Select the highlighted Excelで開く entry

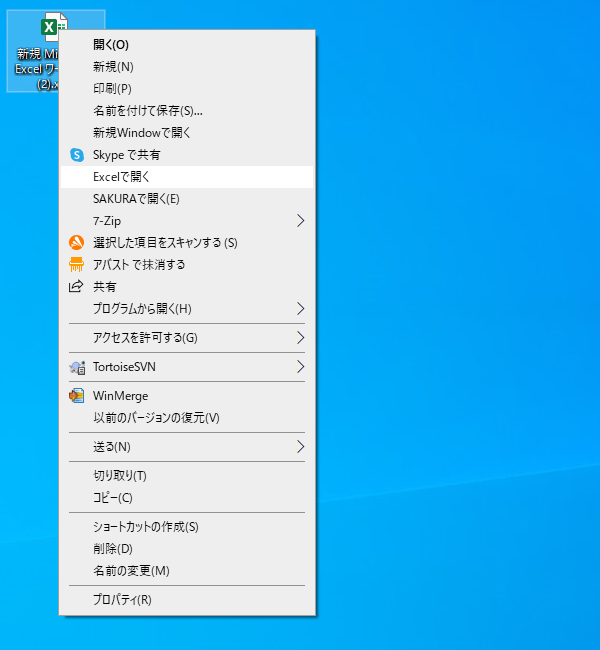pos(187,177)
